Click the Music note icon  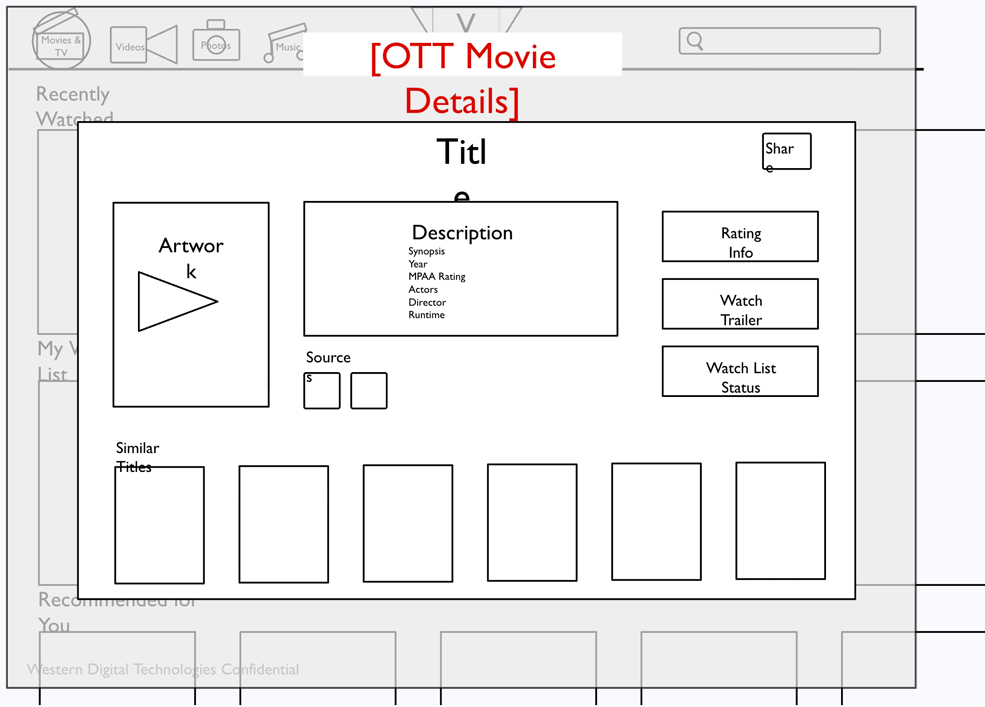286,43
